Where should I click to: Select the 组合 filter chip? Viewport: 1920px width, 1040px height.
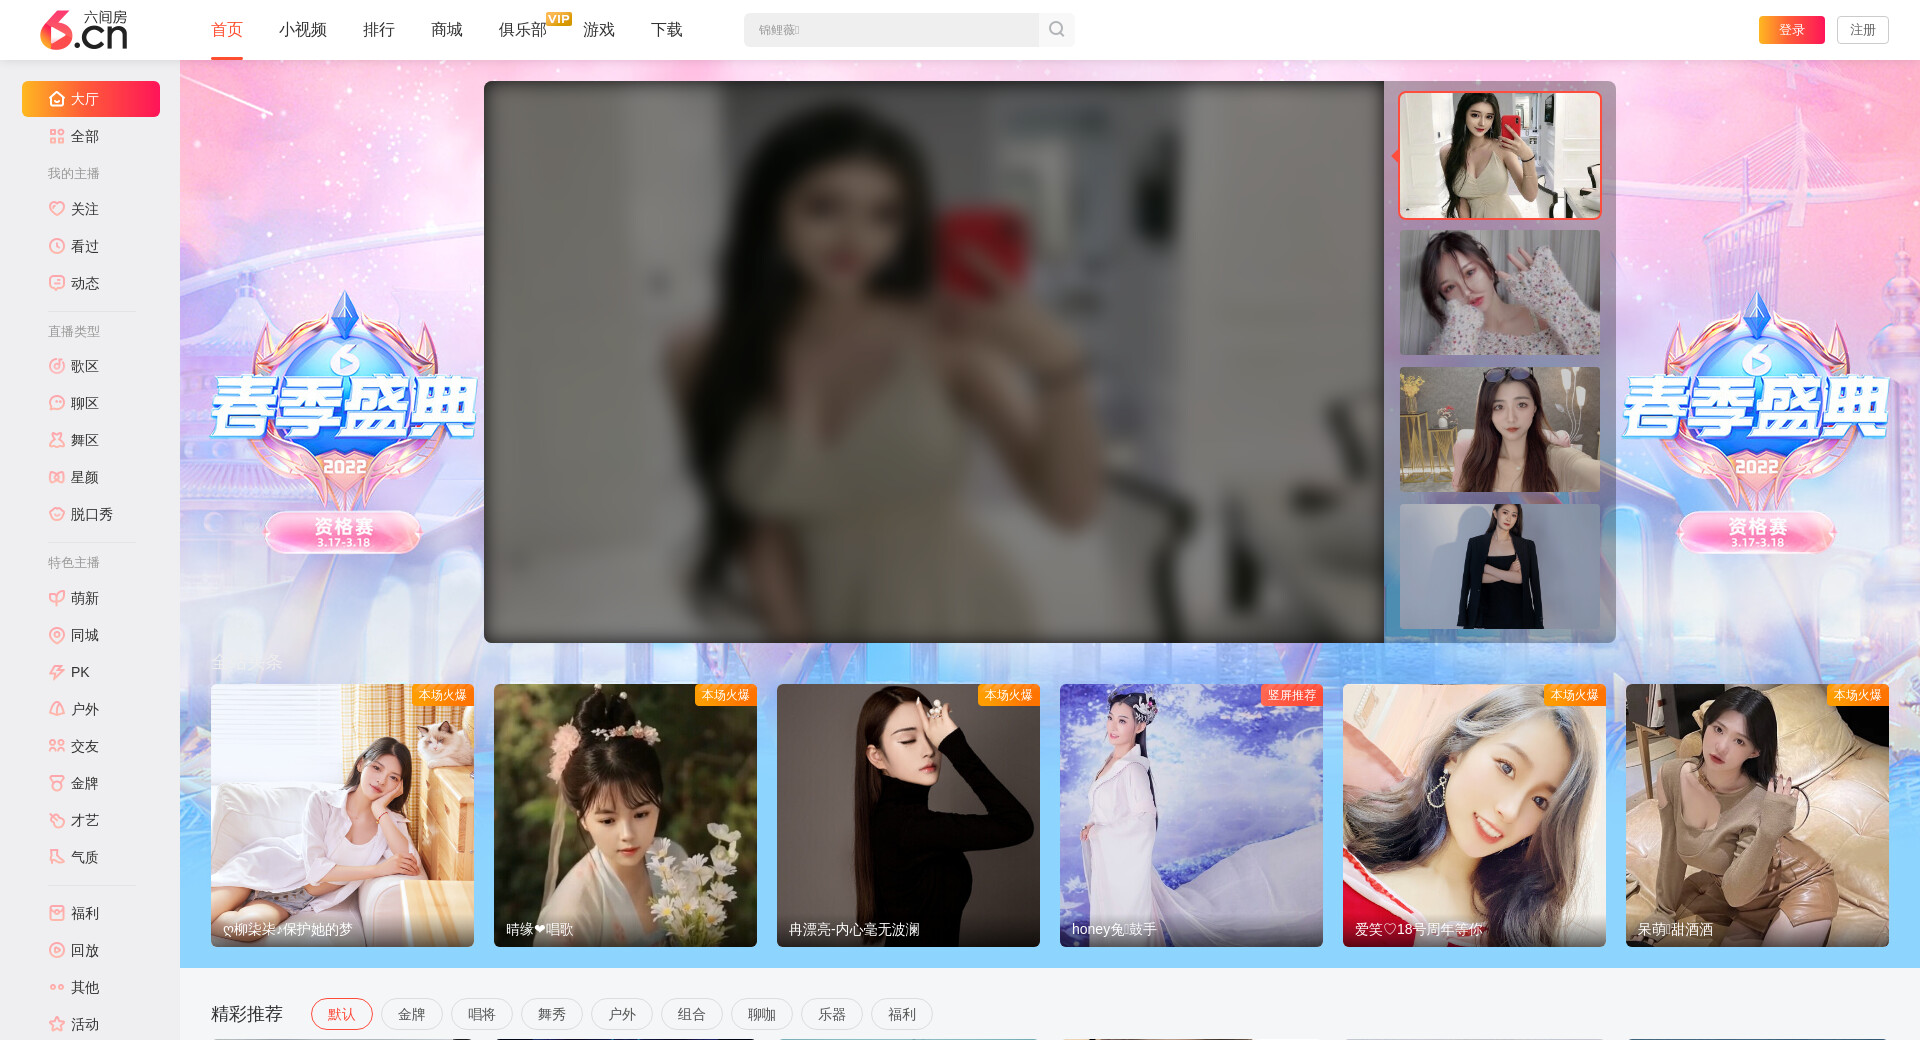tap(692, 1014)
